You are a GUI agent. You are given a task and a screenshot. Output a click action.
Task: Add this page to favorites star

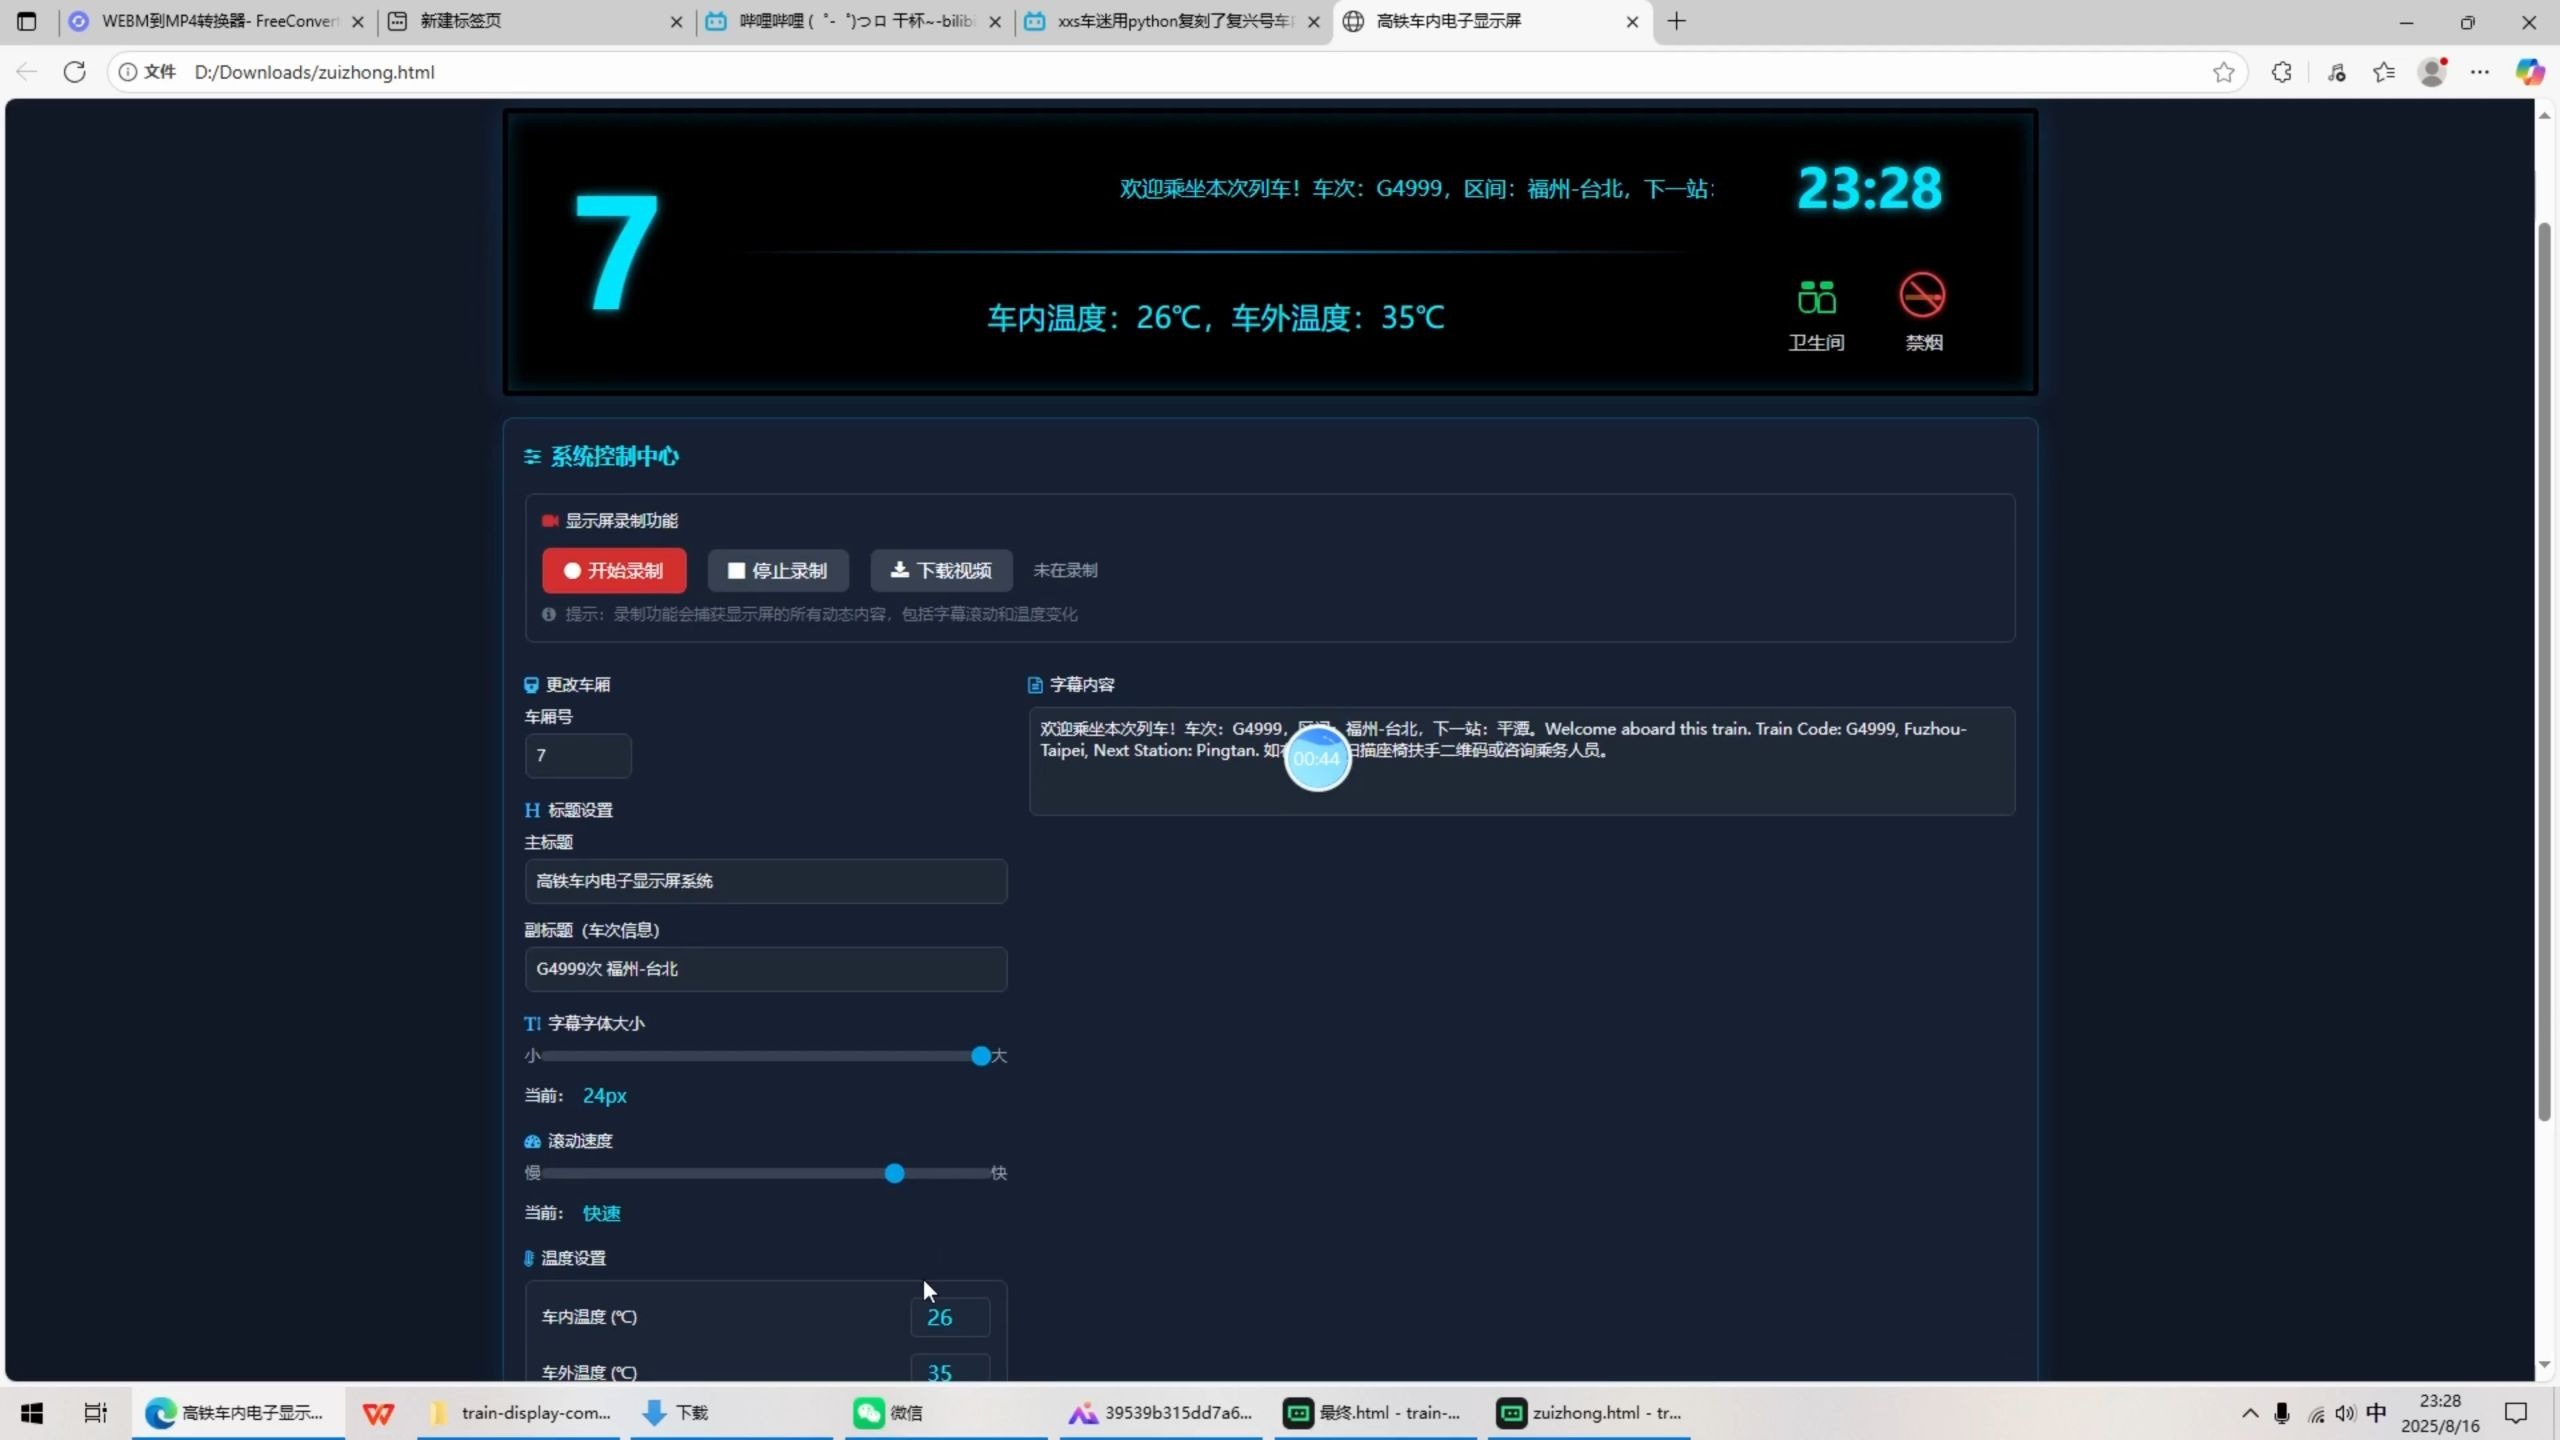[x=2223, y=72]
